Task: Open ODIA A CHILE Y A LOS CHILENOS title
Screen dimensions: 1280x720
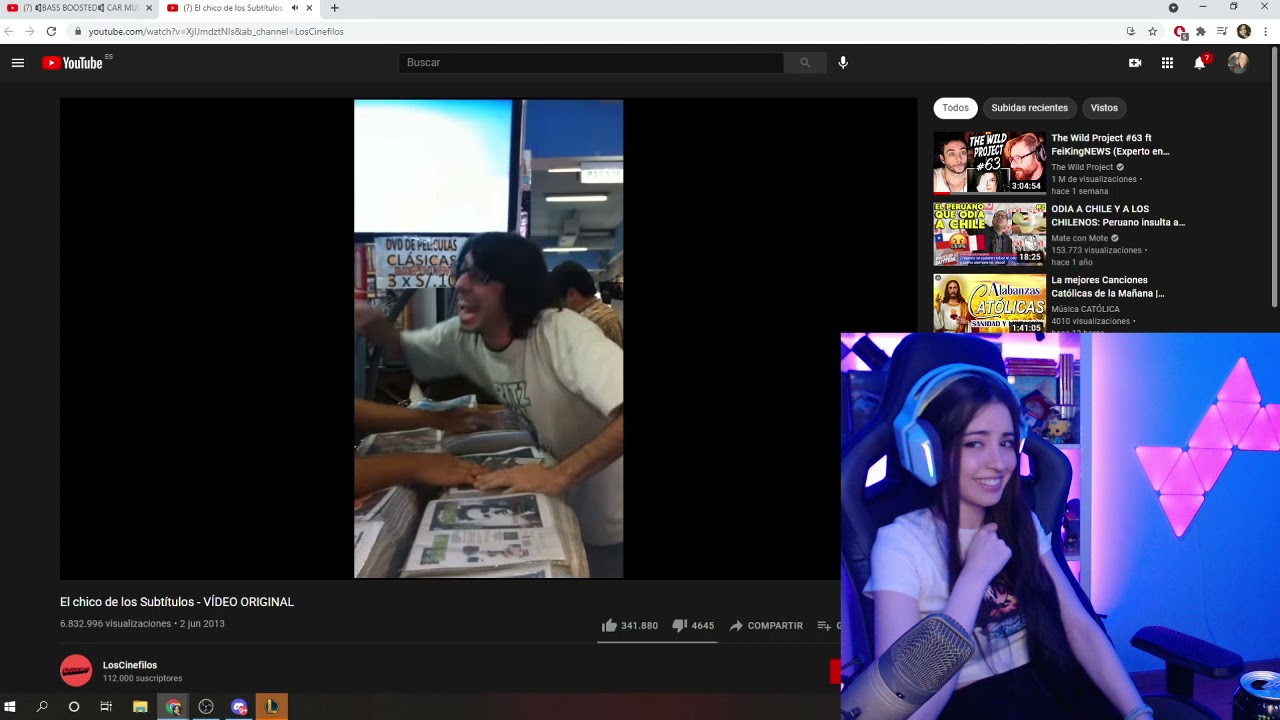Action: [x=1118, y=216]
